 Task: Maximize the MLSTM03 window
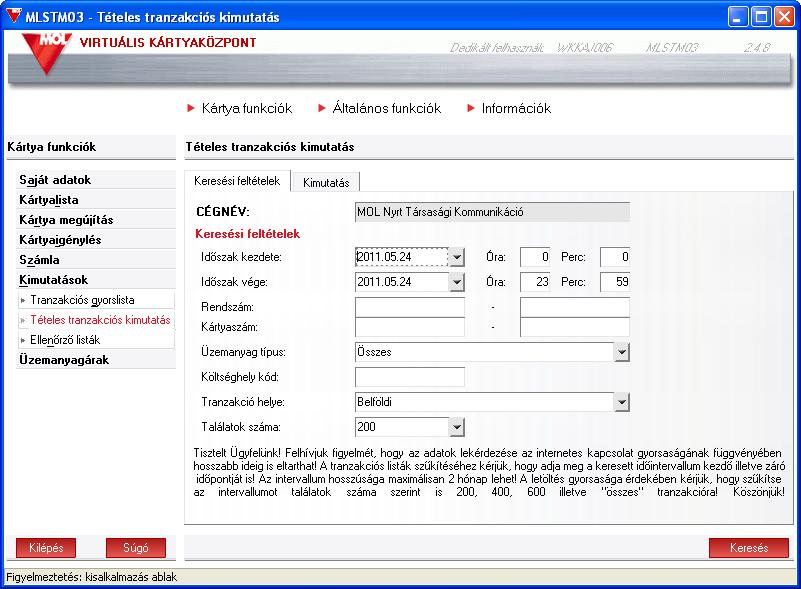coord(761,17)
